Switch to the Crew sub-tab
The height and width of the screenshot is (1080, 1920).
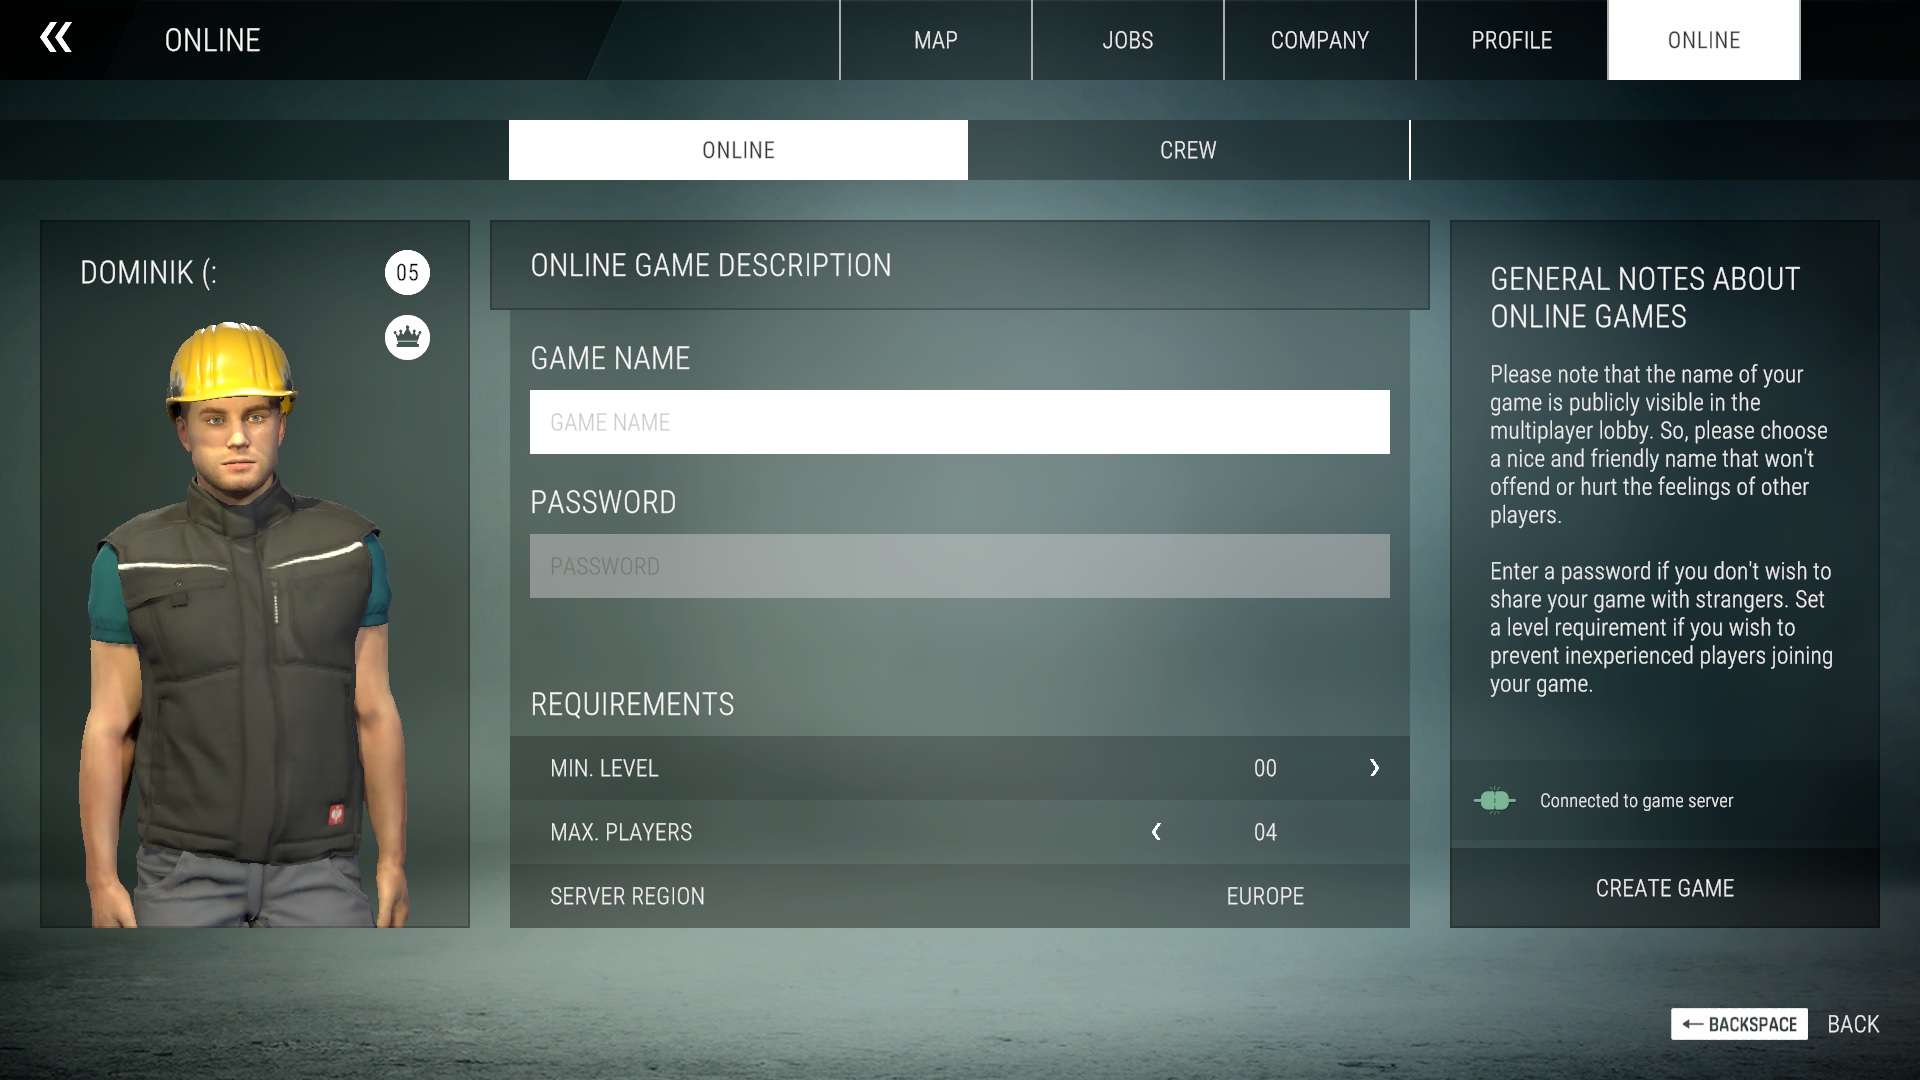coord(1188,150)
